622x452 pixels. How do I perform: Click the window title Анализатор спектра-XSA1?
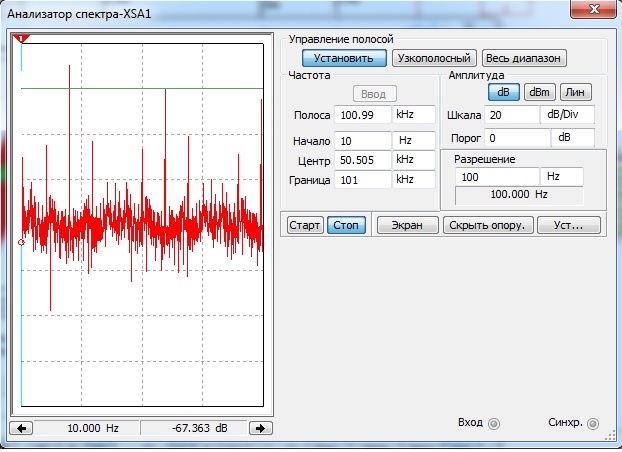click(79, 14)
